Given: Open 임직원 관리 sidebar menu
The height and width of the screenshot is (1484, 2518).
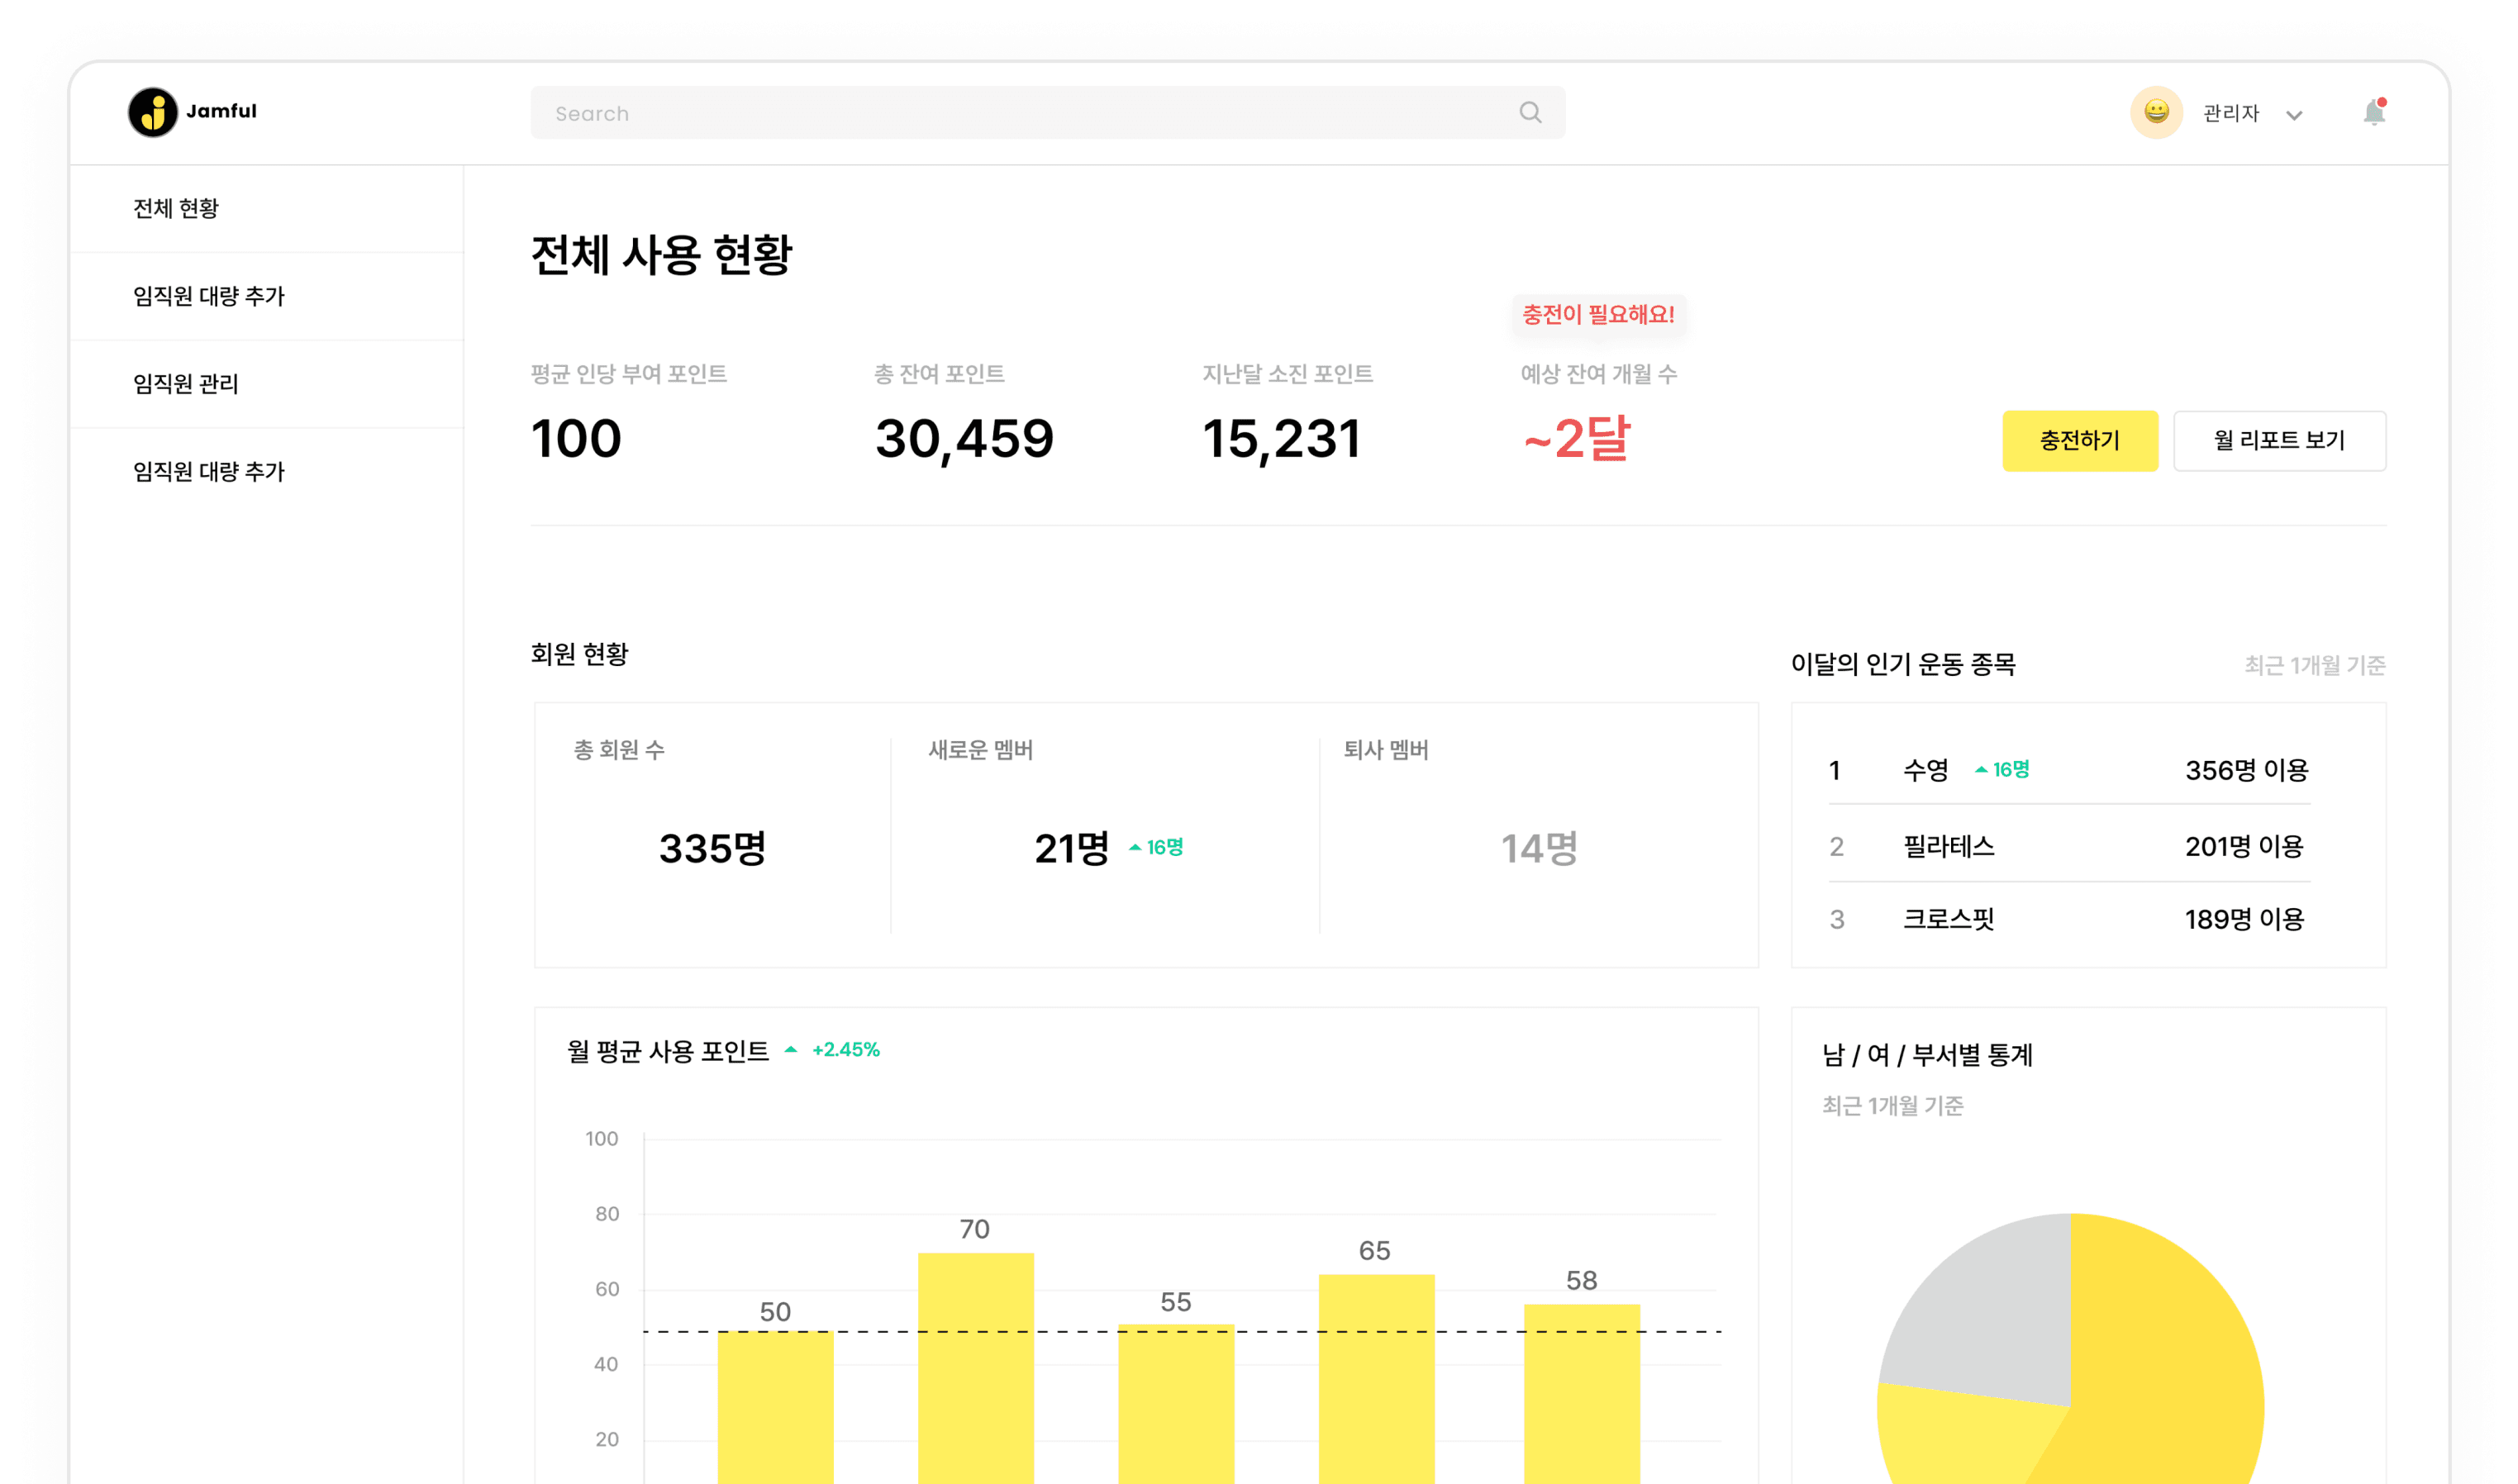Looking at the screenshot, I should point(186,383).
